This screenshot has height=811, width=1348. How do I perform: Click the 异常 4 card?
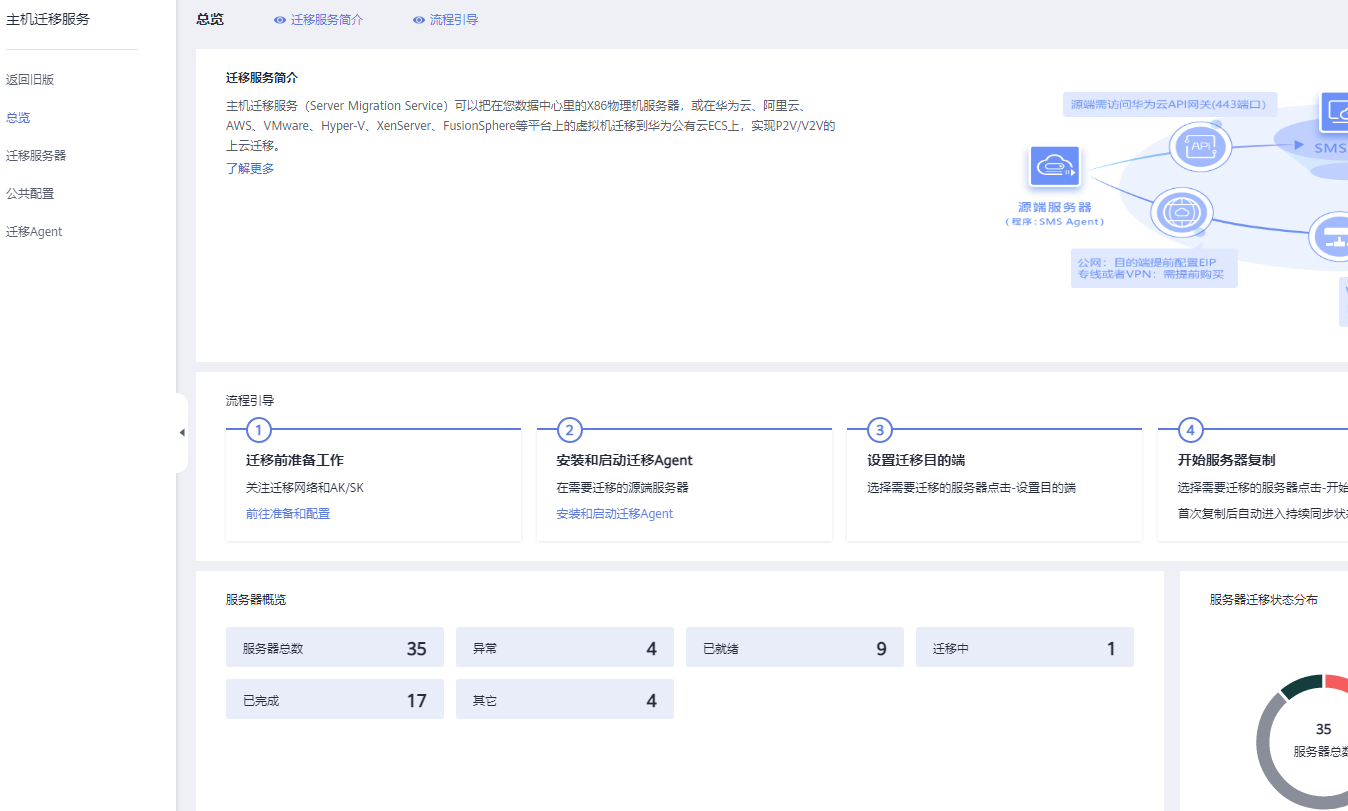(x=565, y=647)
